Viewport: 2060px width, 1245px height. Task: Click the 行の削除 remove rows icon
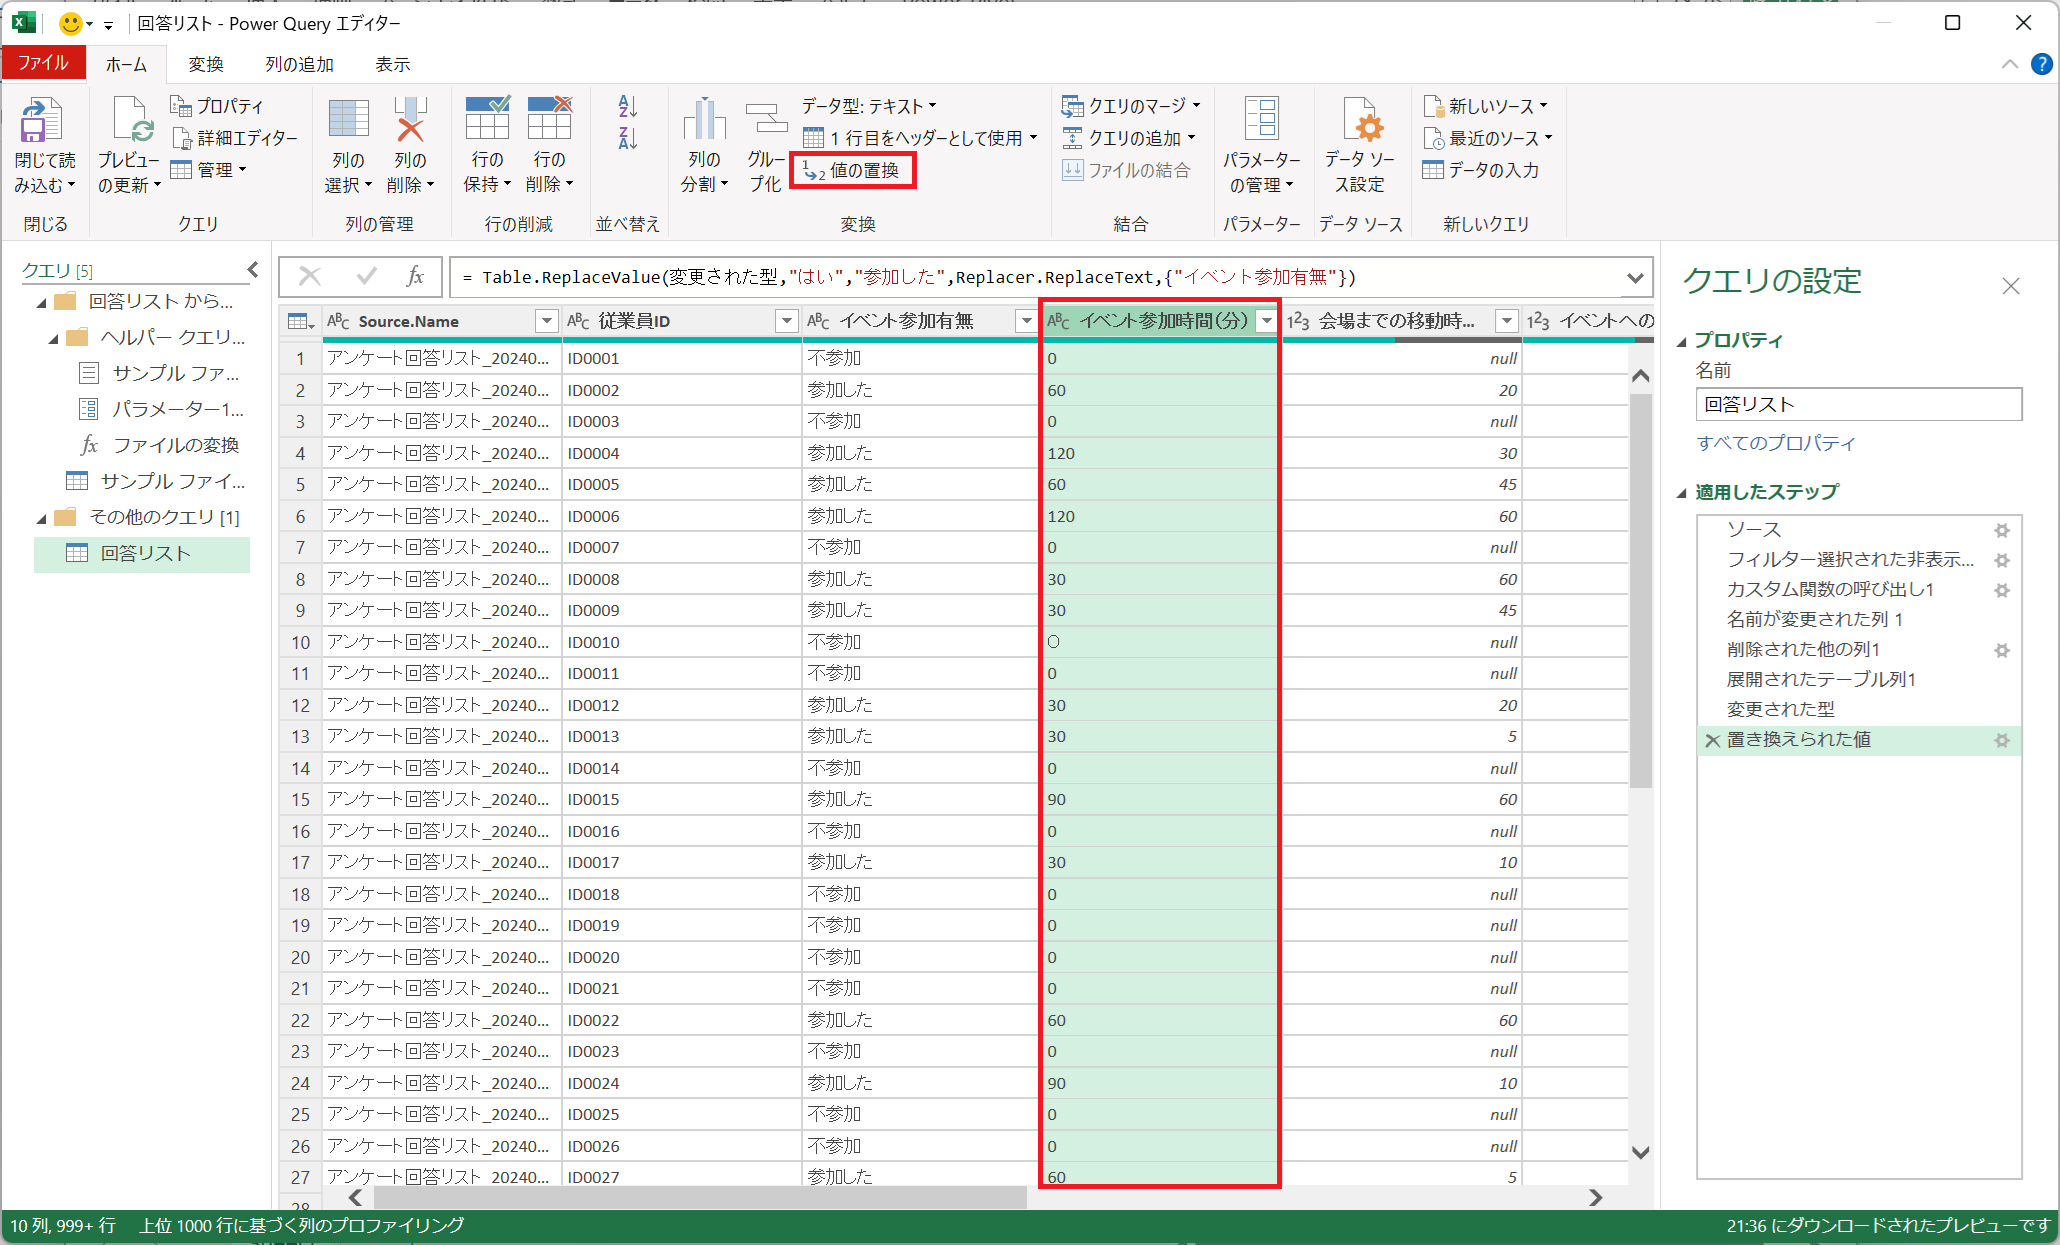click(549, 119)
